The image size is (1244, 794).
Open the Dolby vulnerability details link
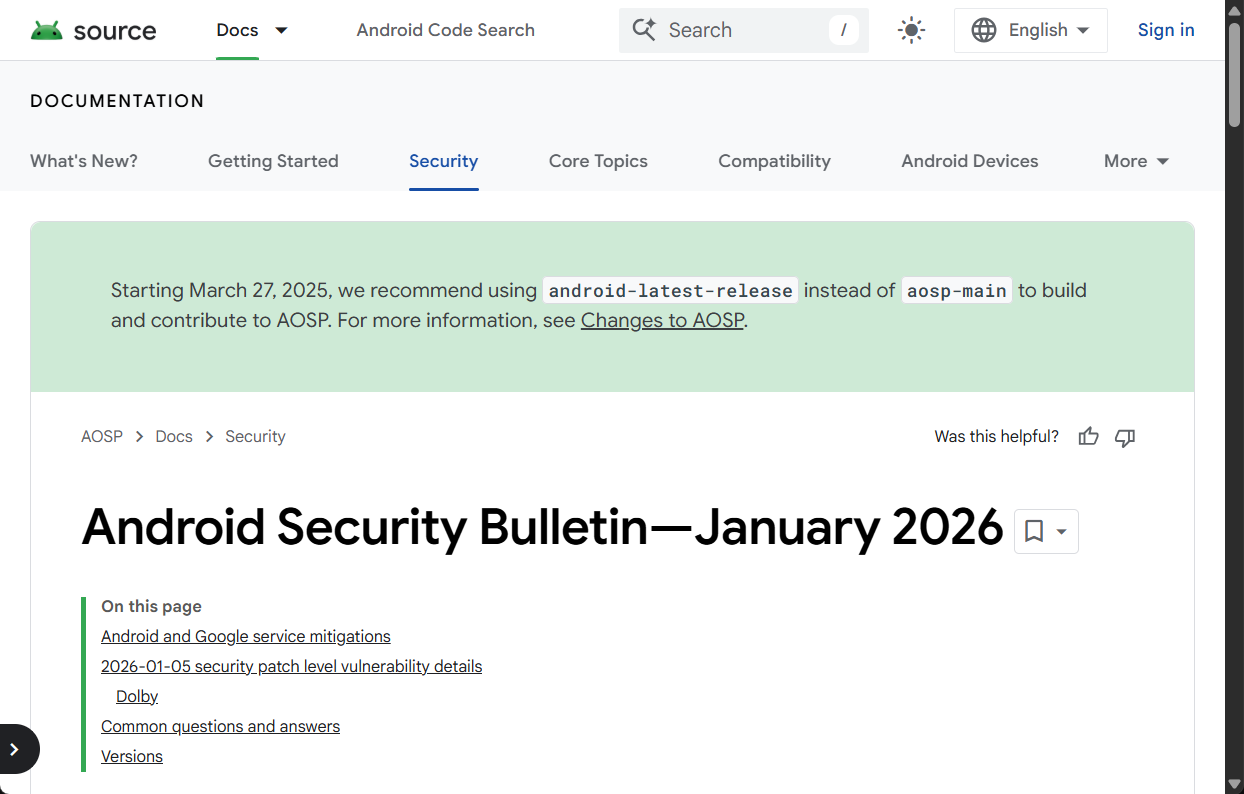tap(137, 696)
